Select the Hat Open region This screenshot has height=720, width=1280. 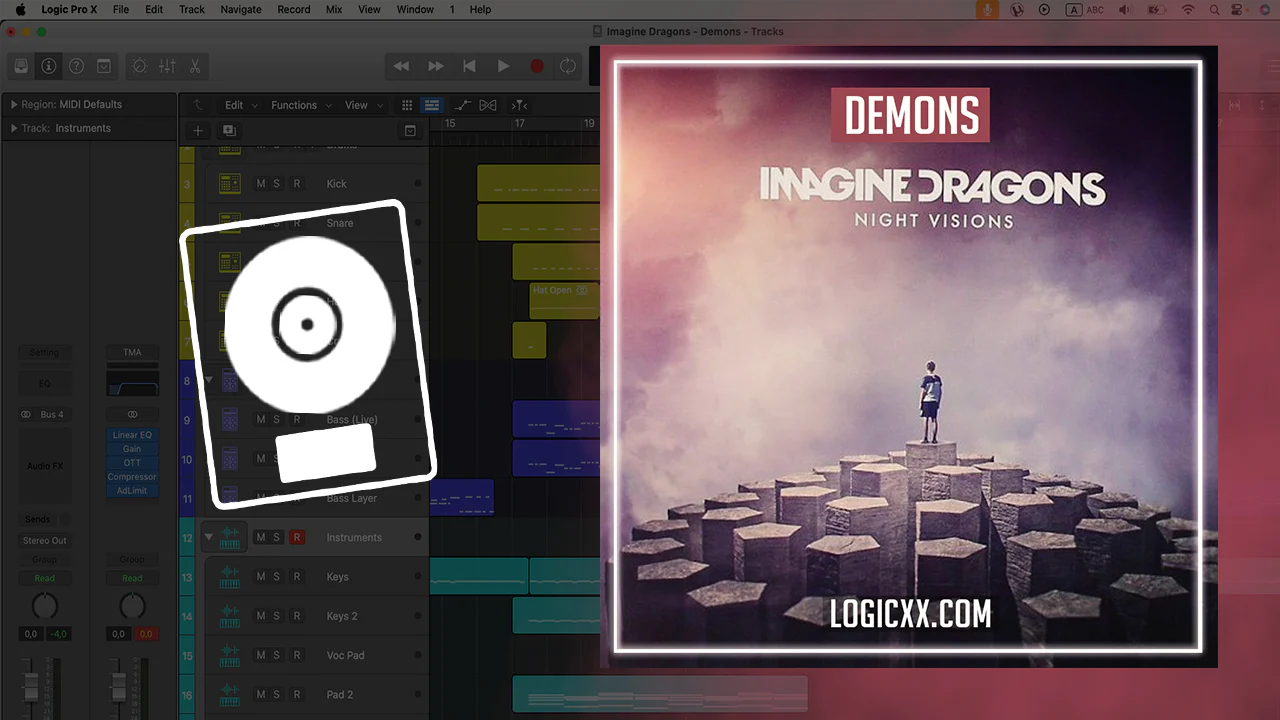click(x=564, y=300)
